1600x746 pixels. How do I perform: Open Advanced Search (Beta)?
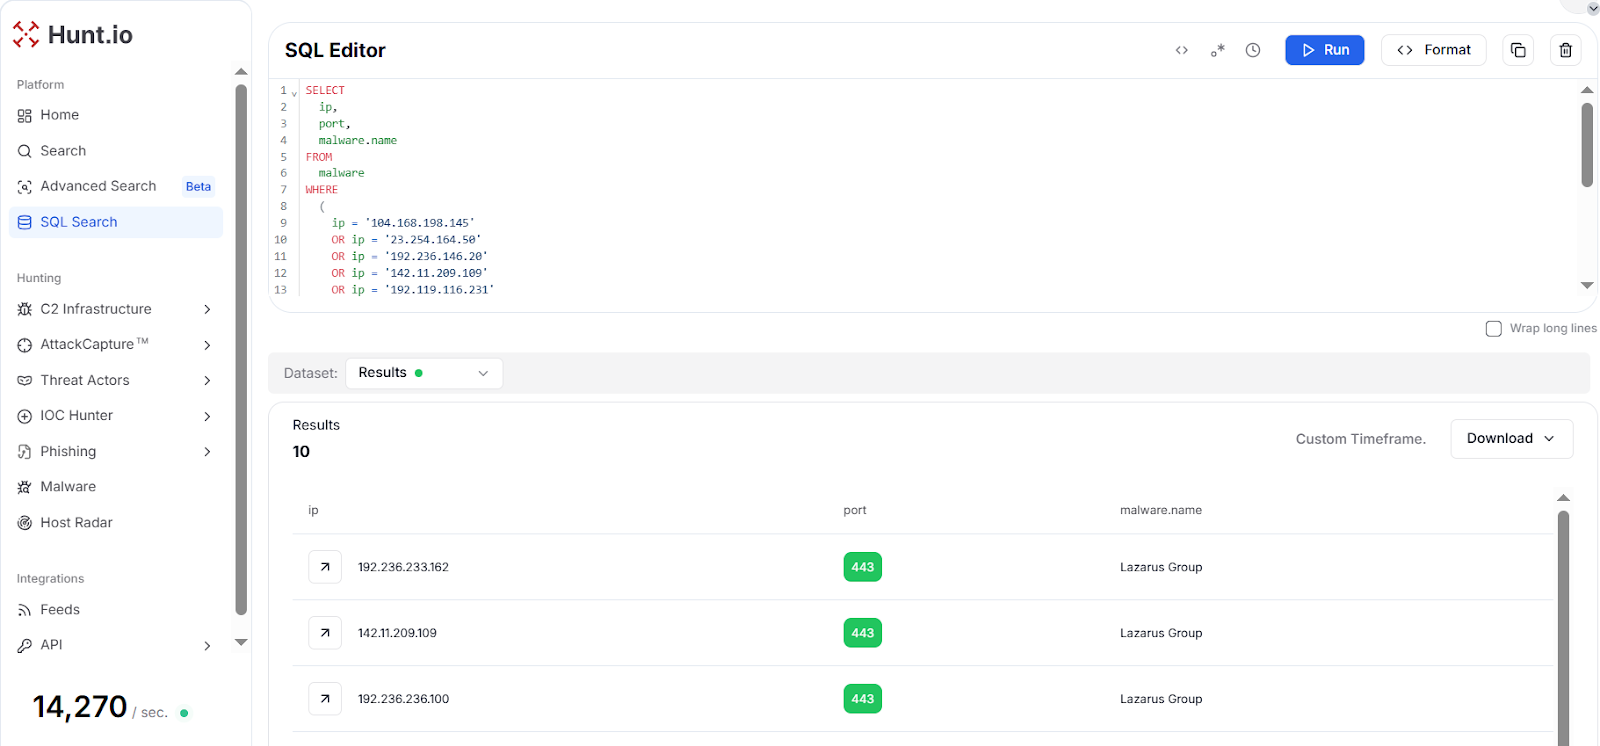point(115,186)
